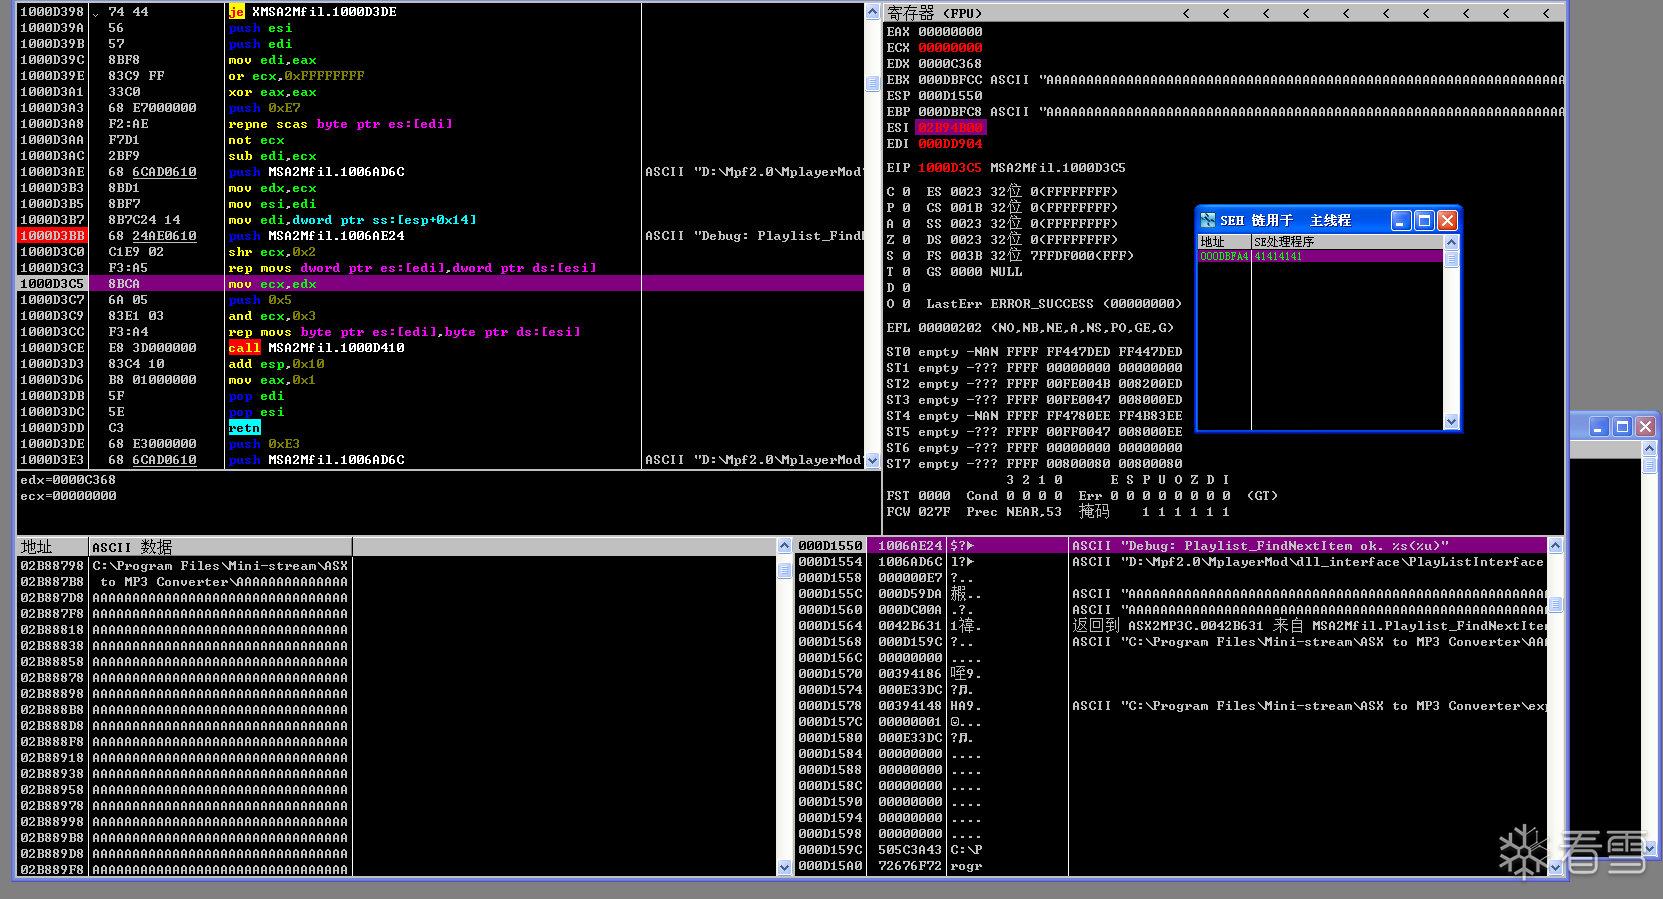Image resolution: width=1663 pixels, height=899 pixels.
Task: Select dump row at address 02B887B8
Action: point(397,582)
